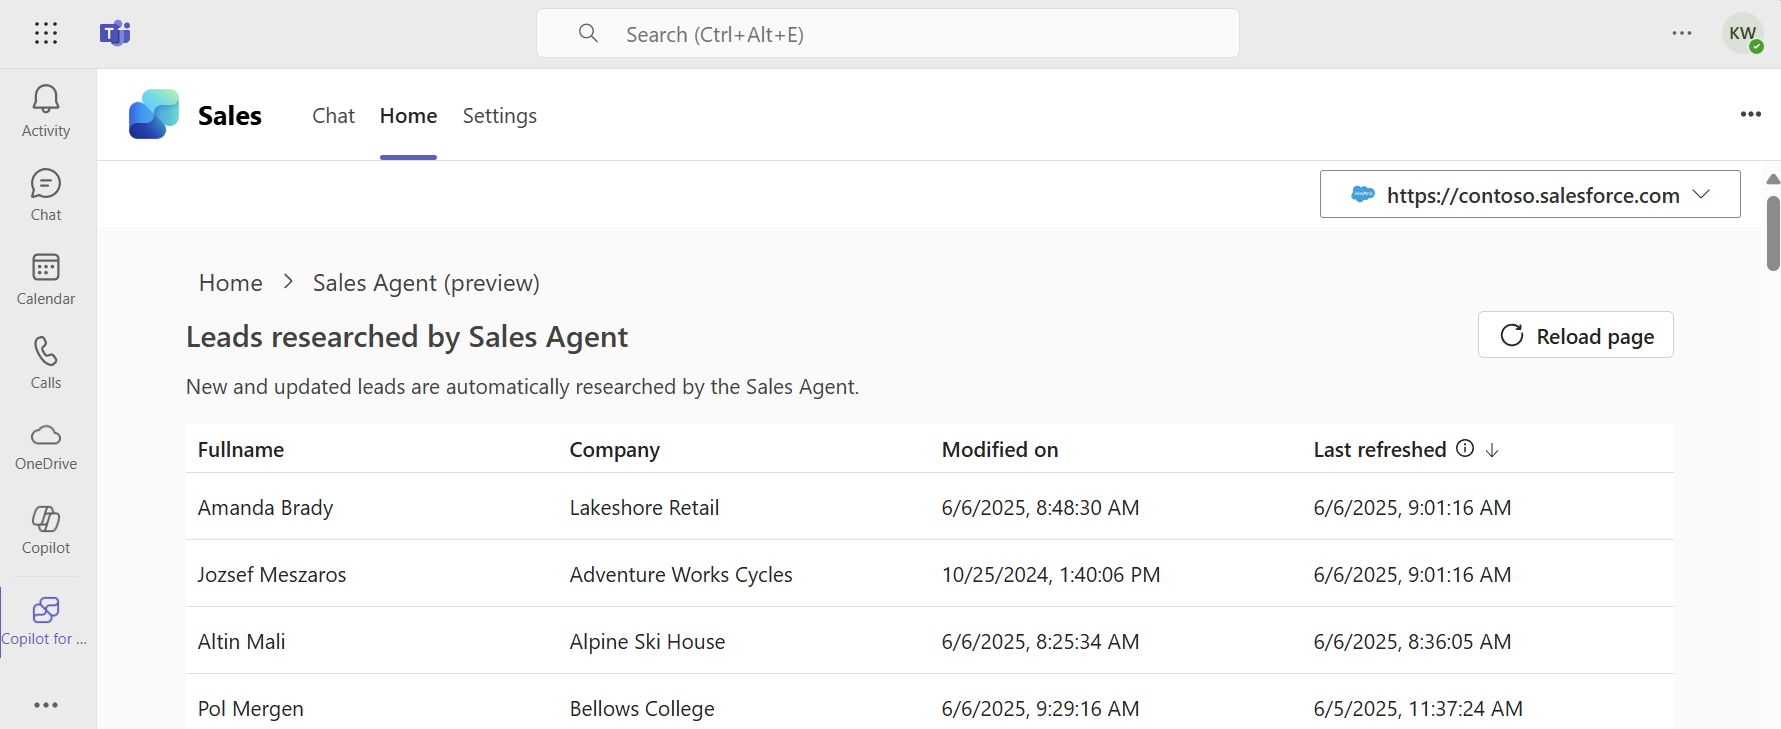
Task: Open Sales app more options ellipsis
Action: (1750, 114)
